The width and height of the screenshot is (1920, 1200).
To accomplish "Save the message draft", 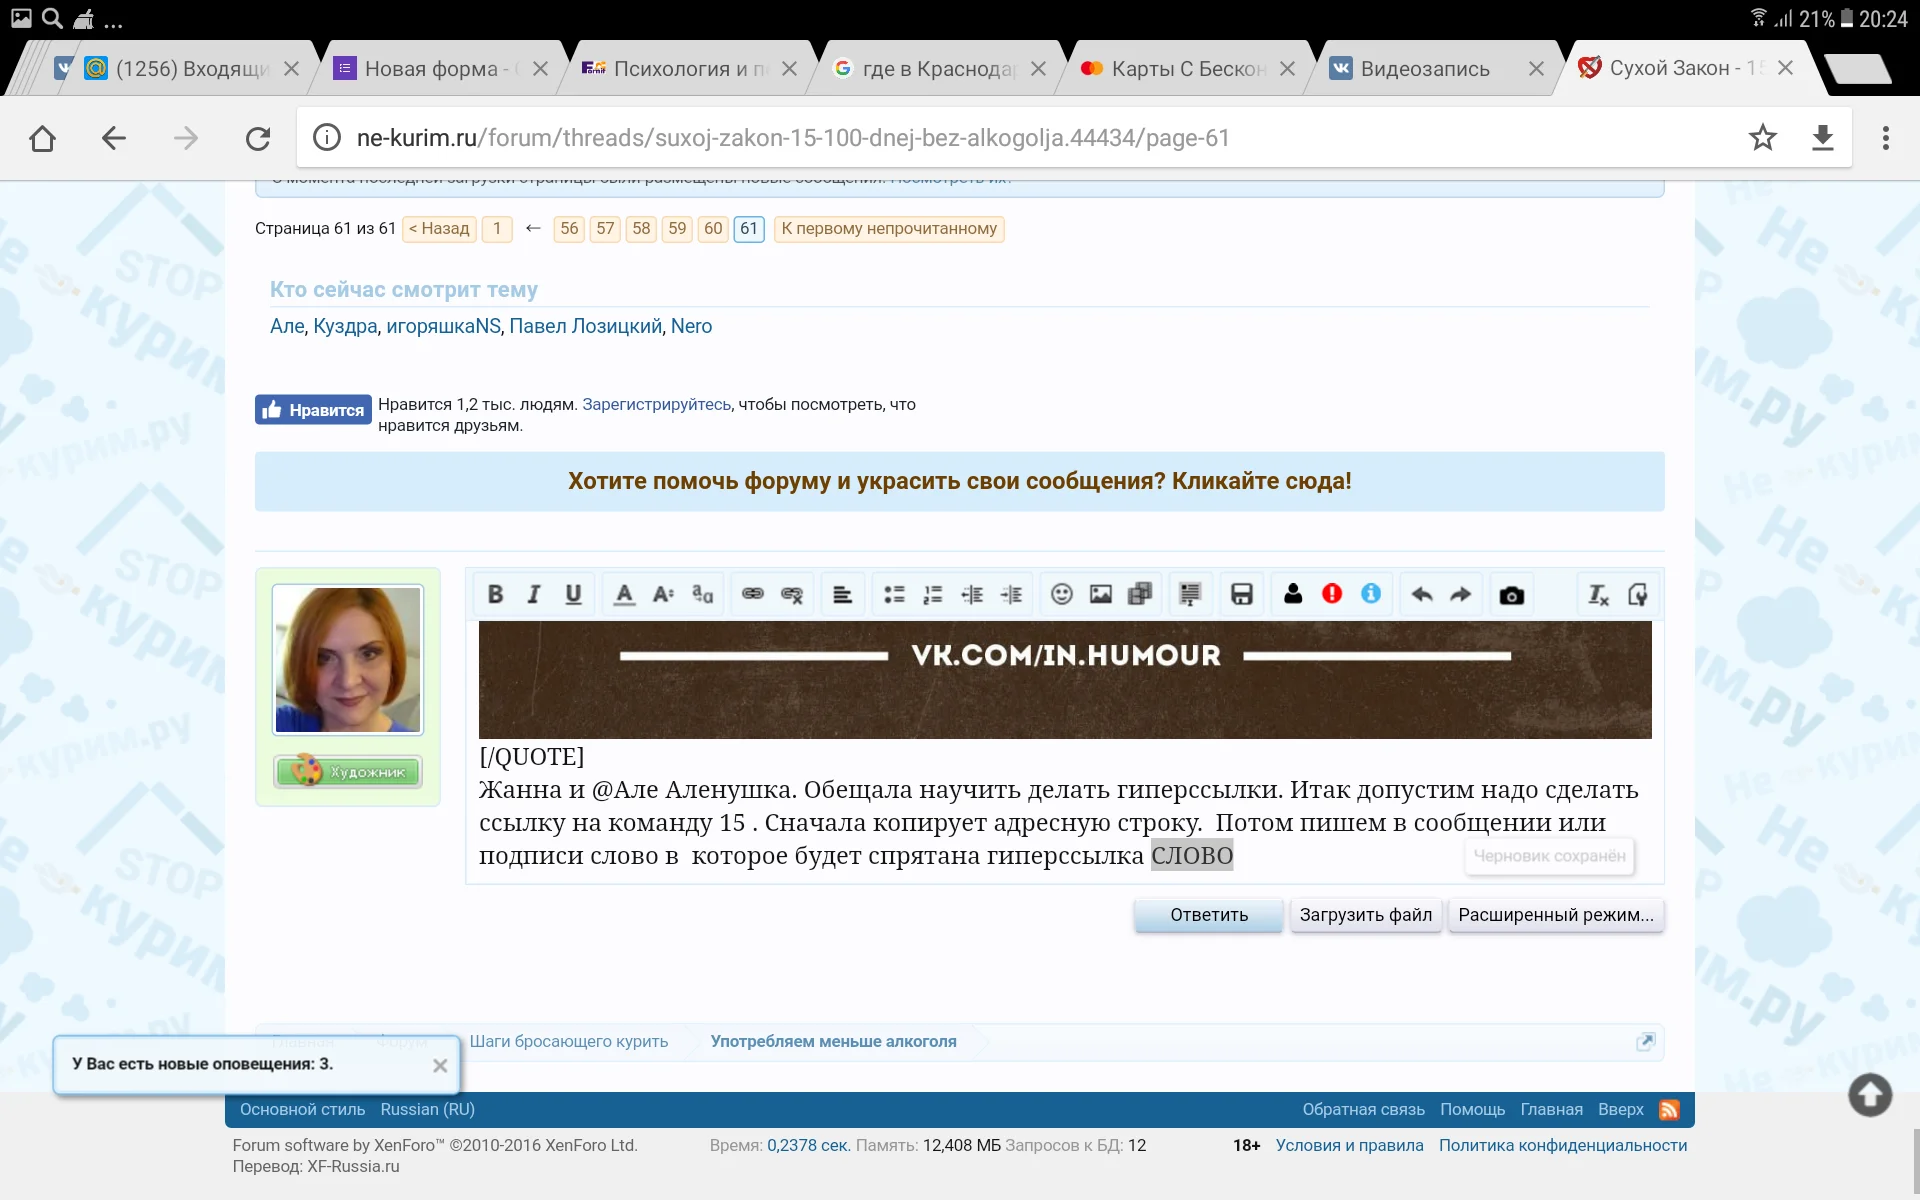I will tap(1242, 593).
